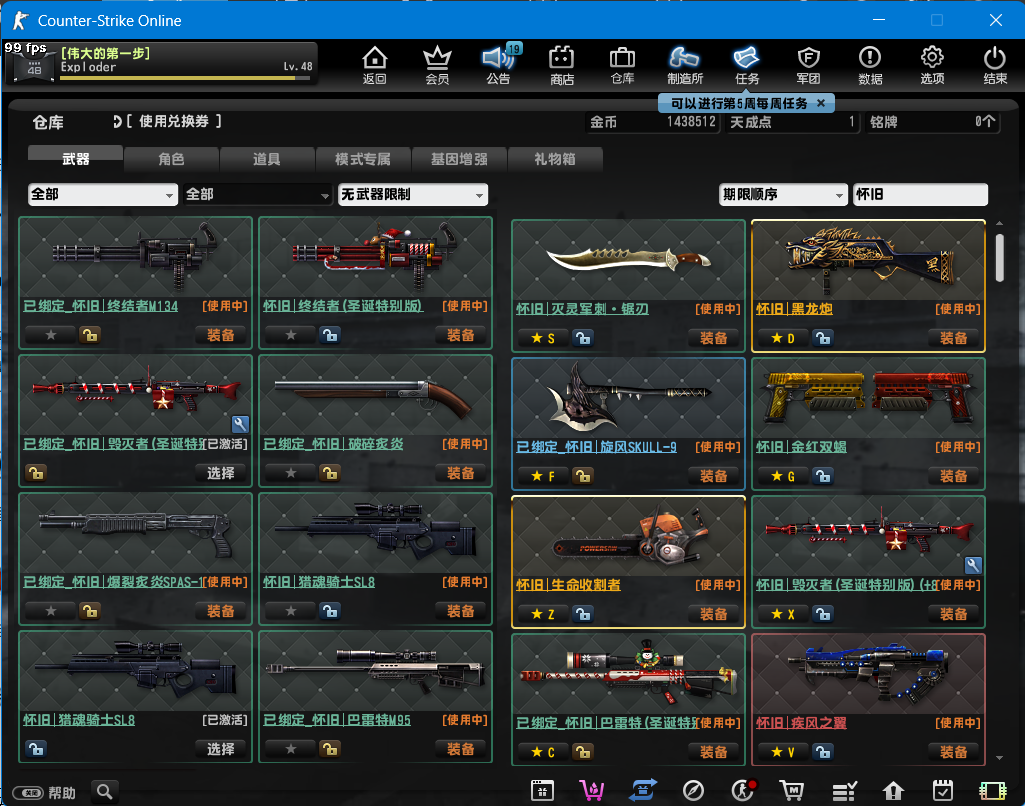Image resolution: width=1025 pixels, height=806 pixels.
Task: Click the wrench icon on 已绑定 毁灭者 card
Action: 240,424
